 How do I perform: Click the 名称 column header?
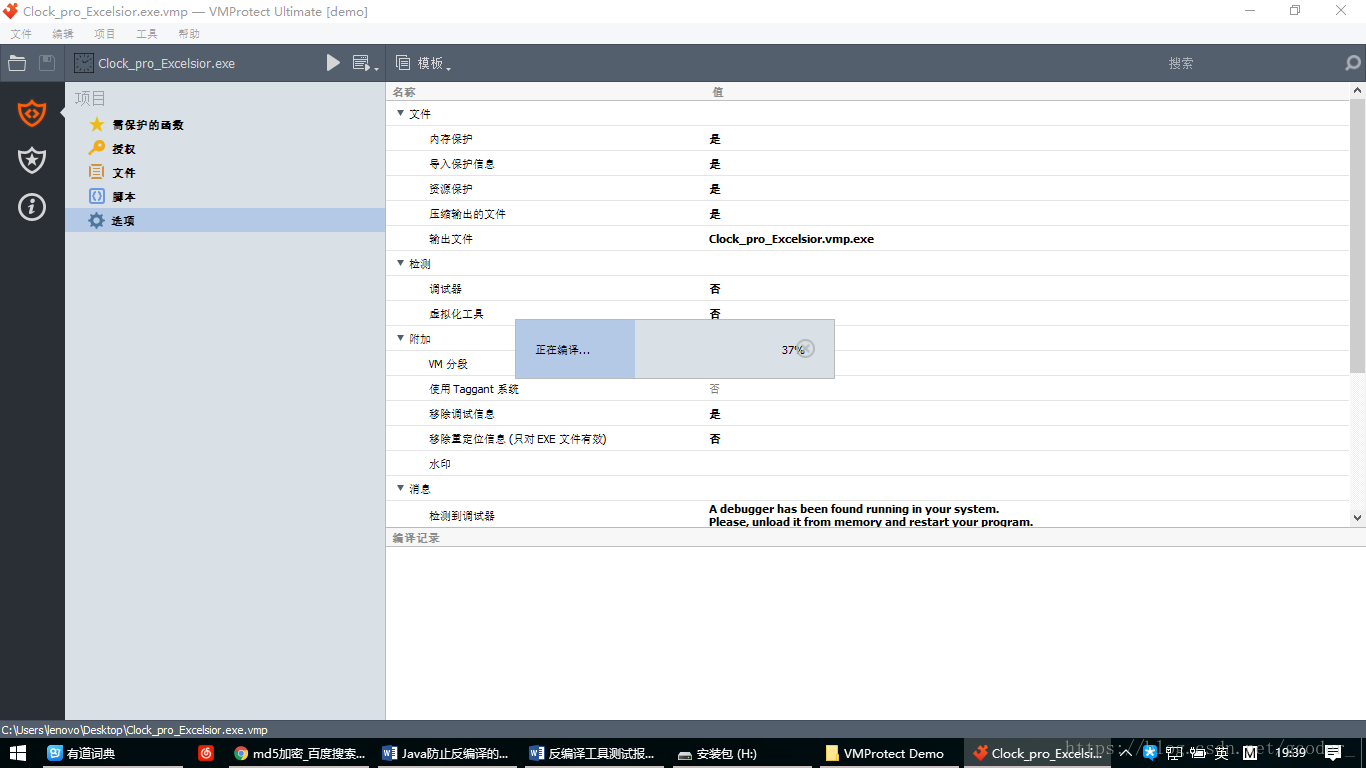[x=404, y=92]
